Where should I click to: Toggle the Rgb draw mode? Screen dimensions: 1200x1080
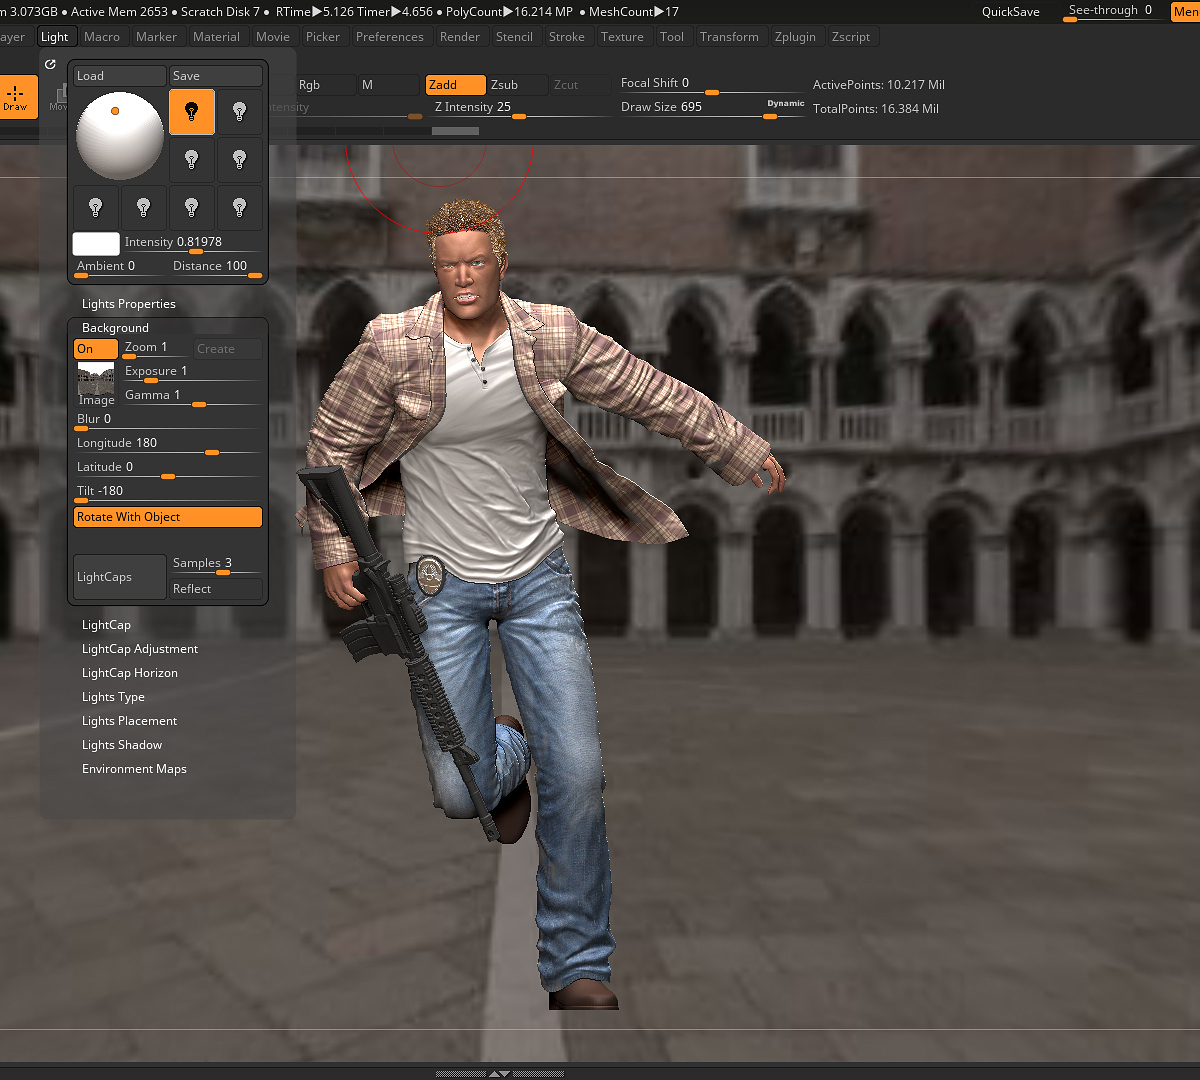coord(325,85)
